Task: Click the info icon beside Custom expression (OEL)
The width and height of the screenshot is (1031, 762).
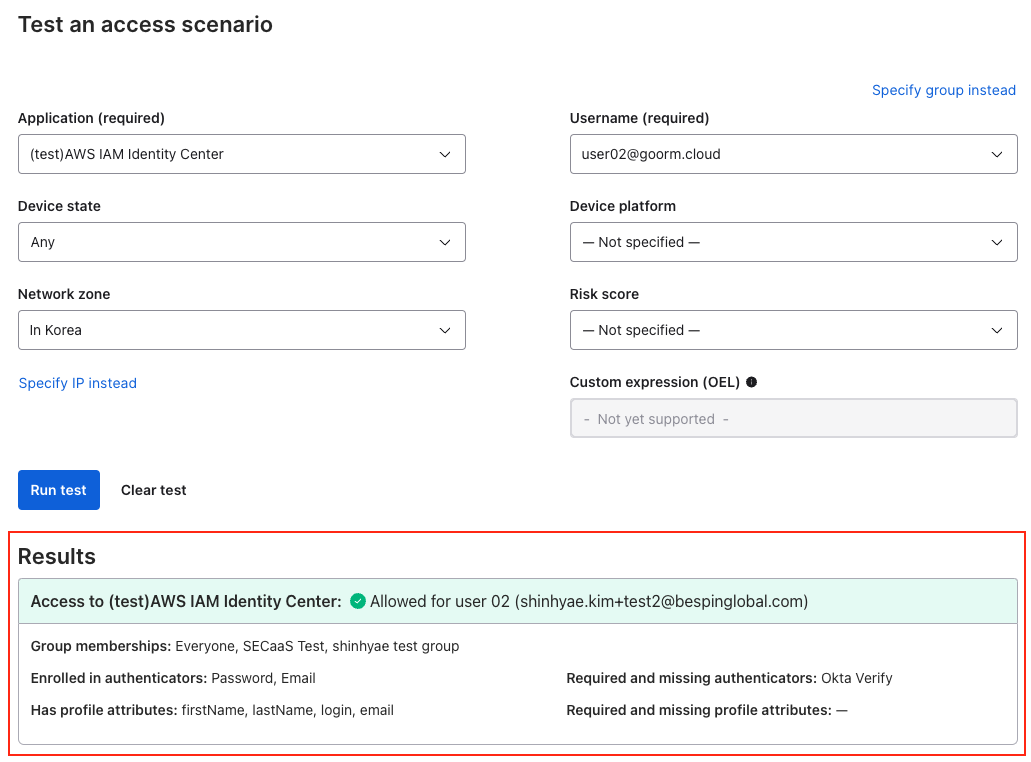Action: coord(751,382)
